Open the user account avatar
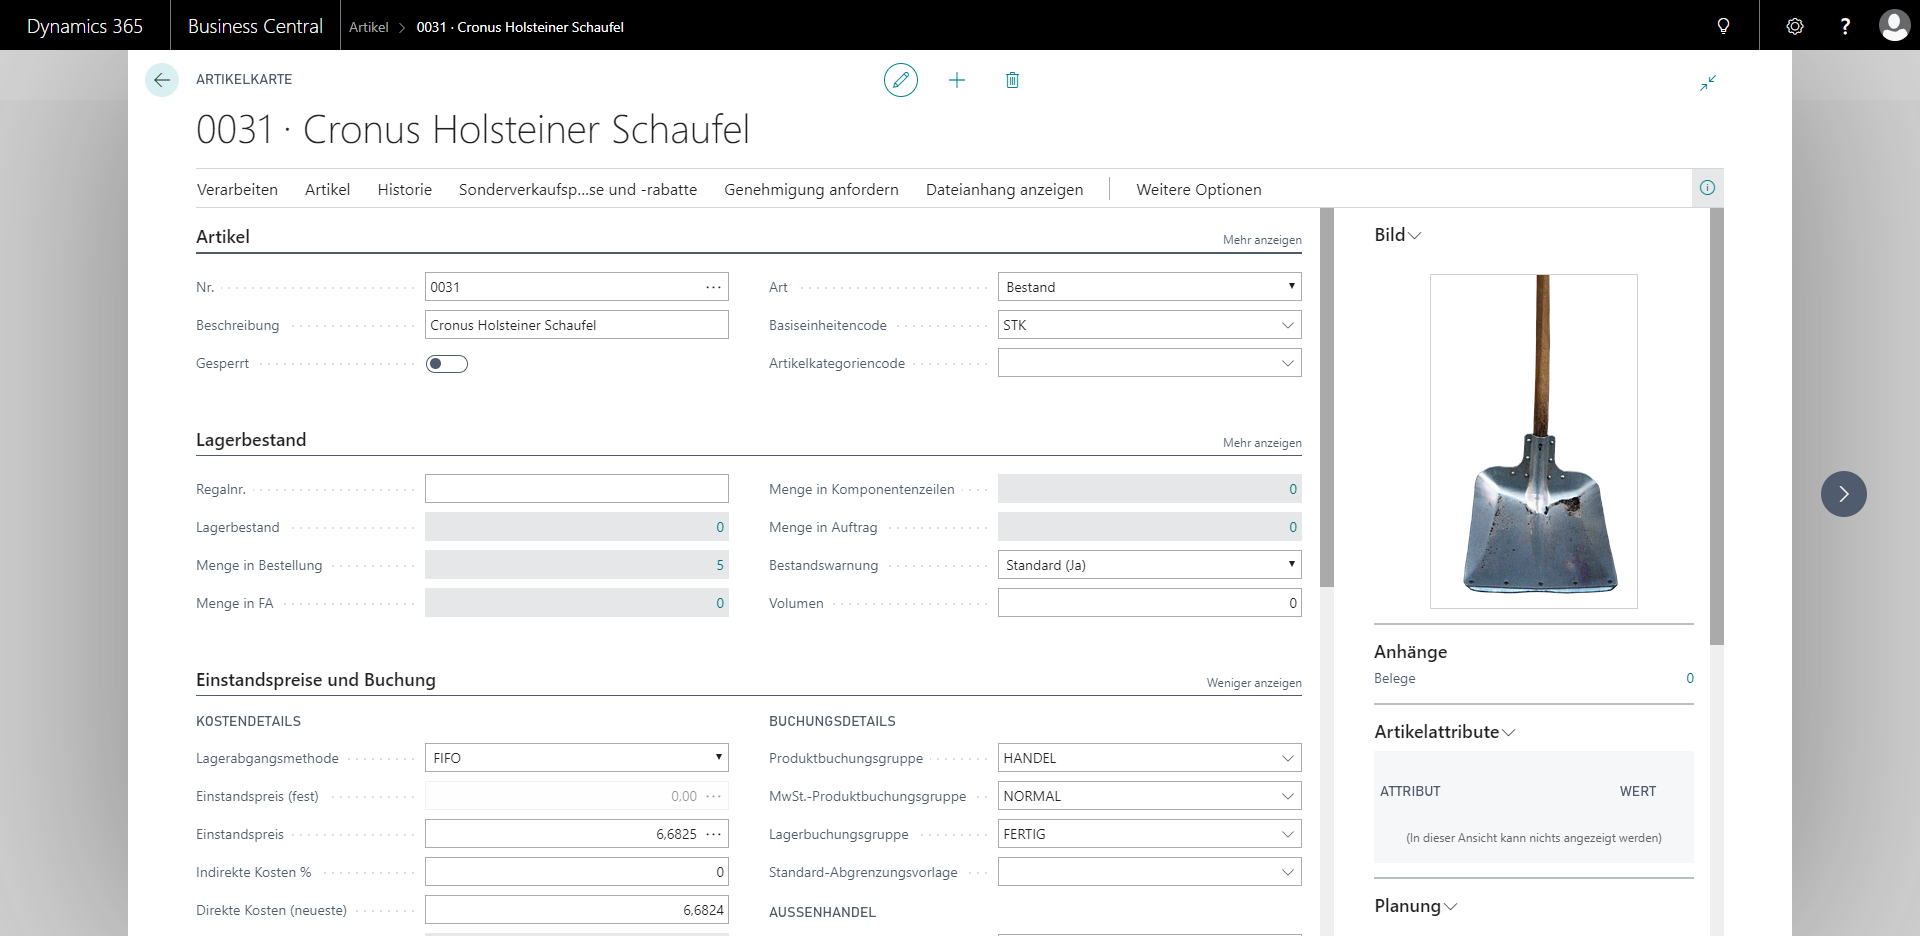This screenshot has height=936, width=1920. pos(1894,25)
